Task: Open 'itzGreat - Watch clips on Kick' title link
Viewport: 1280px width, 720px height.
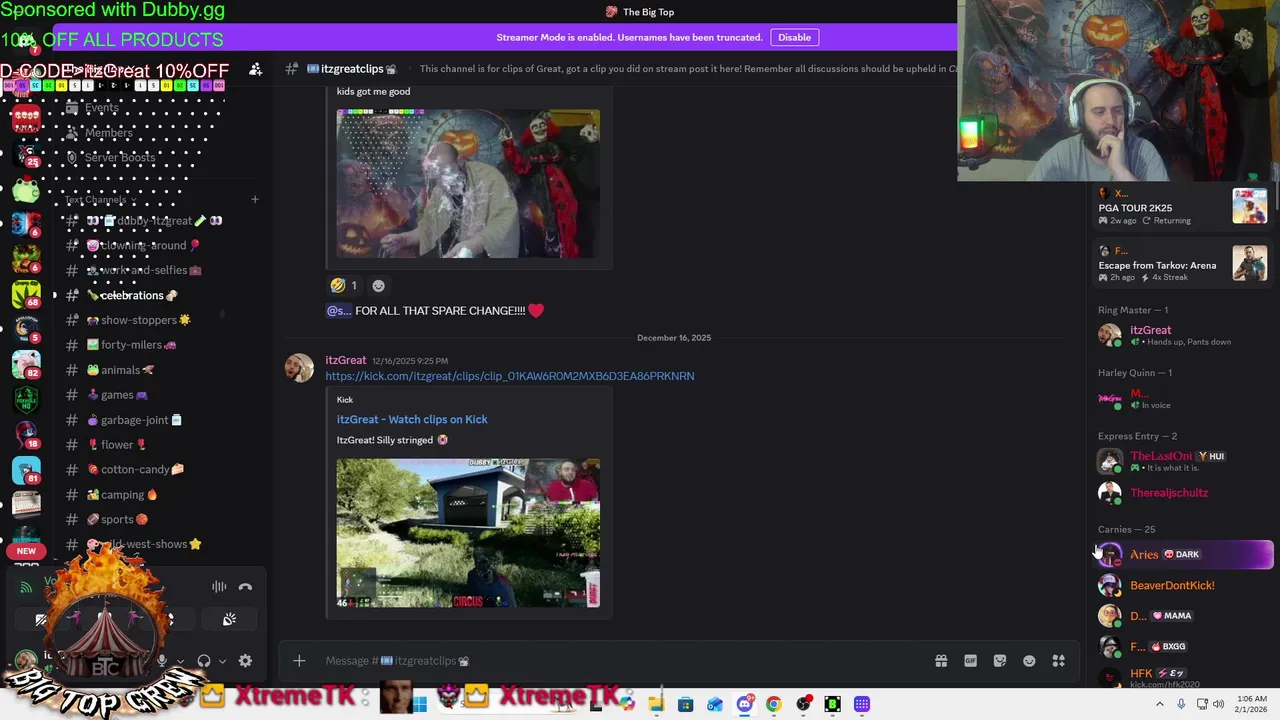Action: pyautogui.click(x=412, y=419)
